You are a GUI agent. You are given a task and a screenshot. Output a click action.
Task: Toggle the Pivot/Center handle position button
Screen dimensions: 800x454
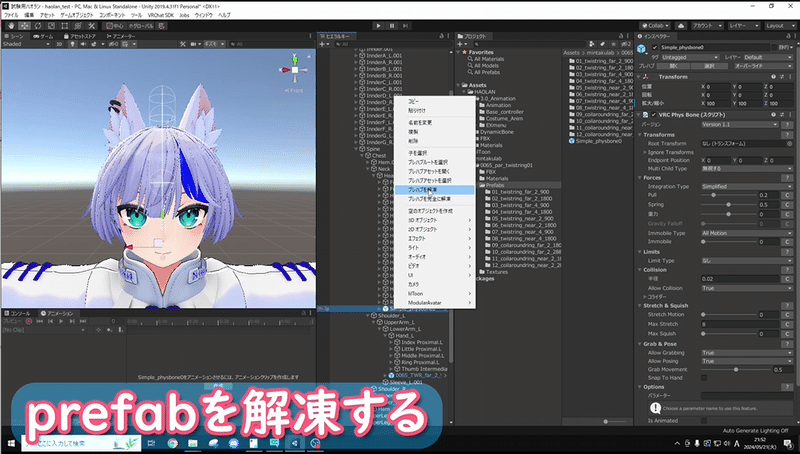pos(115,26)
